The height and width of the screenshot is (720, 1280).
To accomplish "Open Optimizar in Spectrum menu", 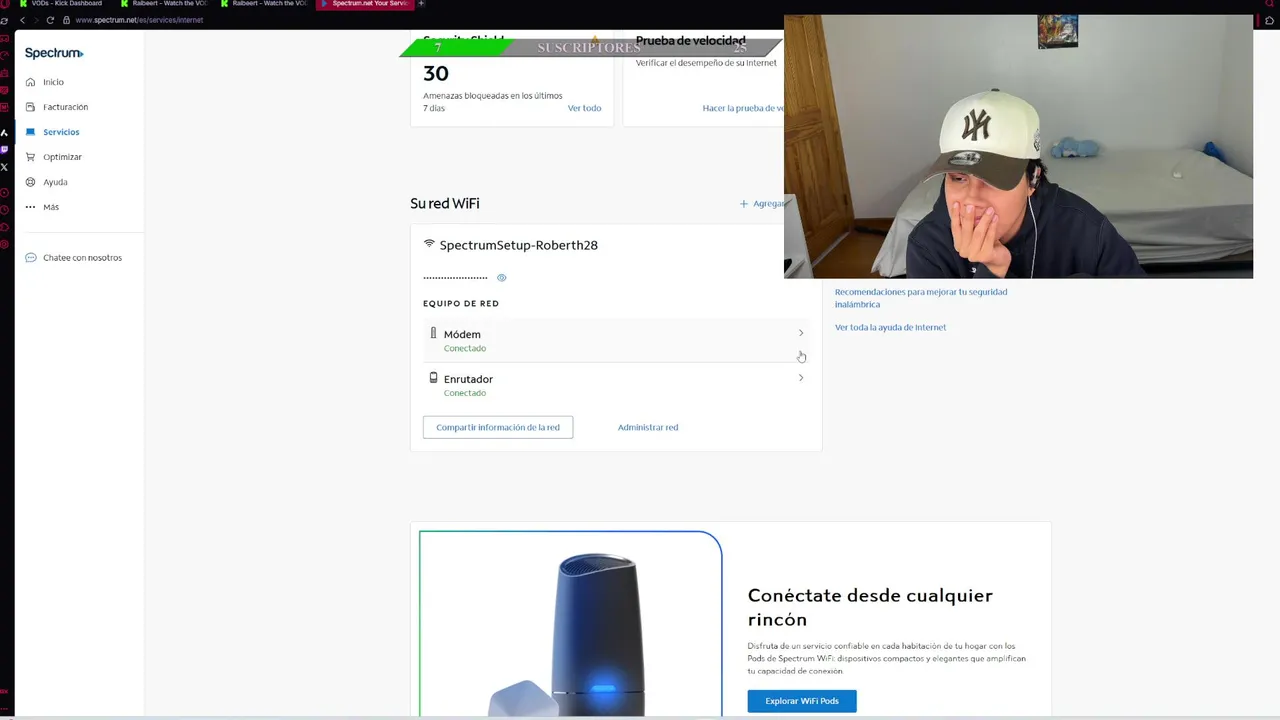I will [x=62, y=157].
